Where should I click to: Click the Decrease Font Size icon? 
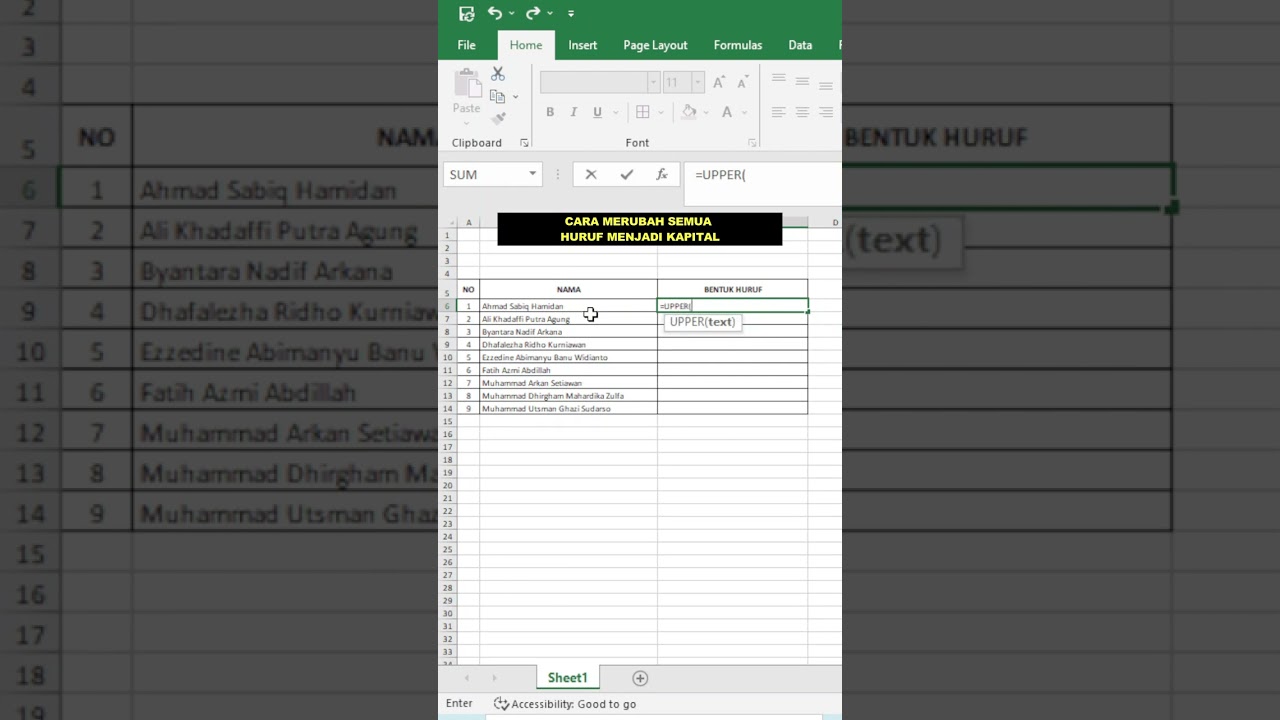742,82
